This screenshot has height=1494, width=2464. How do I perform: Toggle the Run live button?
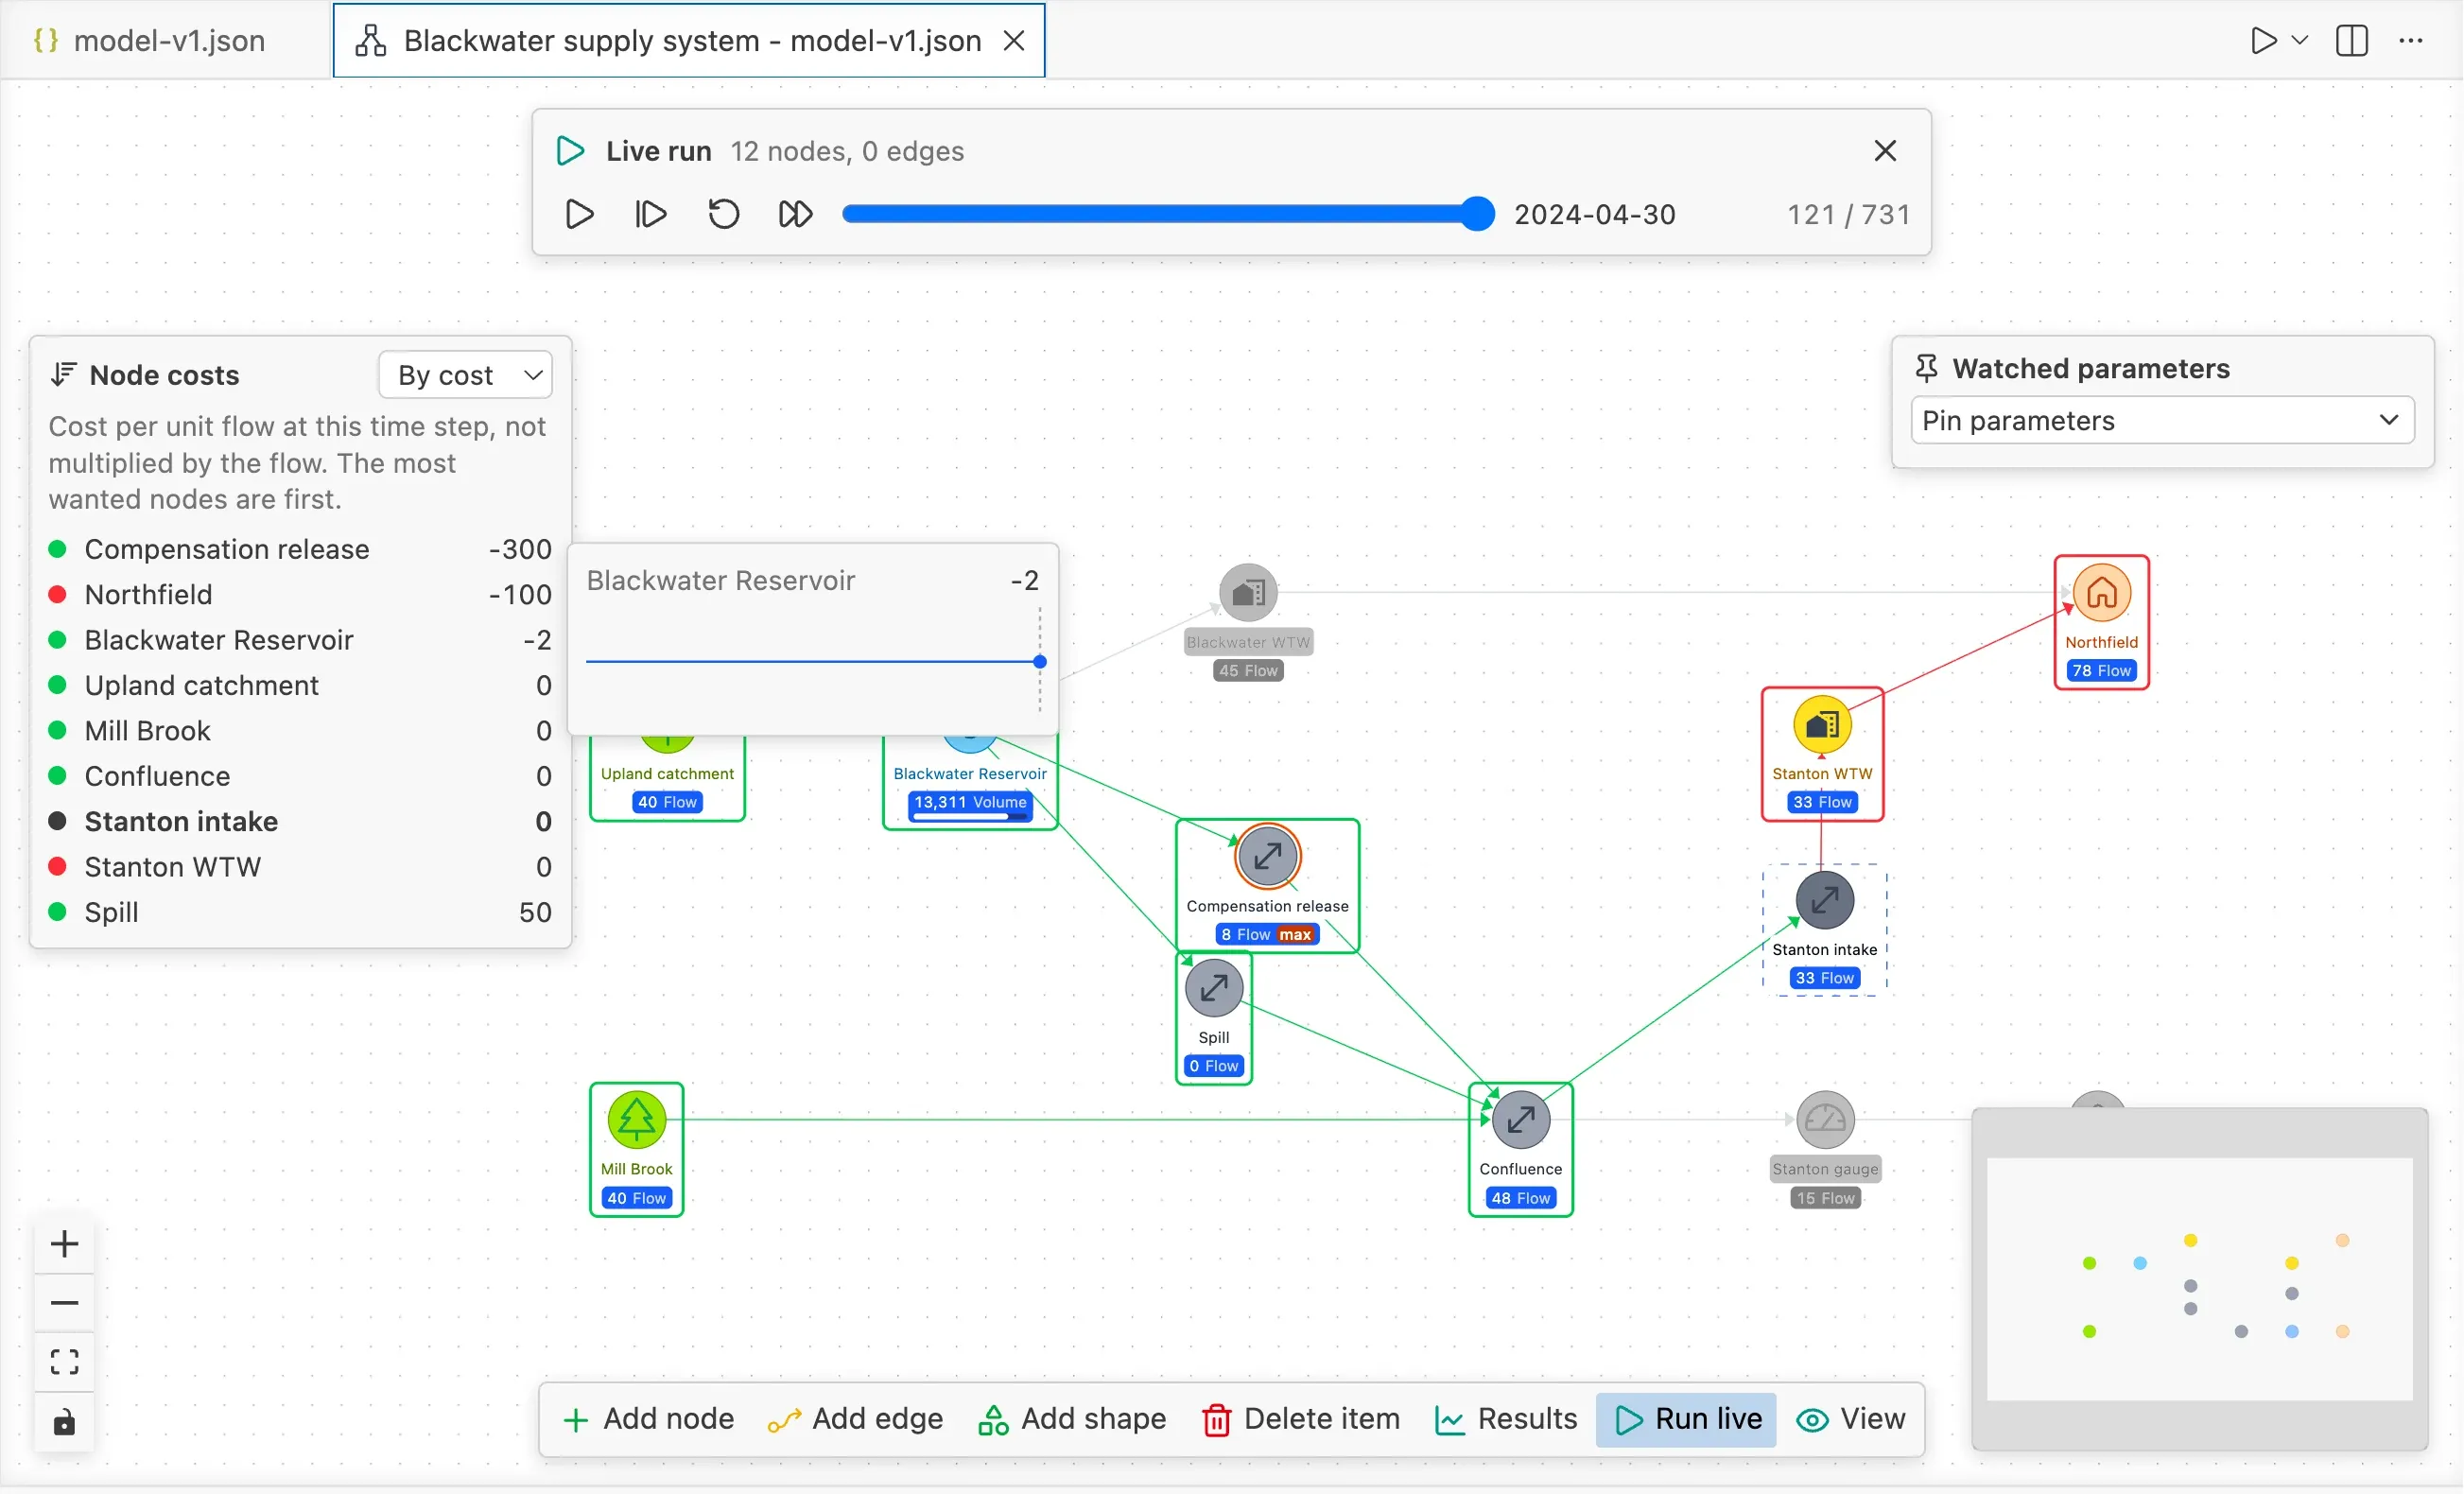point(1687,1420)
